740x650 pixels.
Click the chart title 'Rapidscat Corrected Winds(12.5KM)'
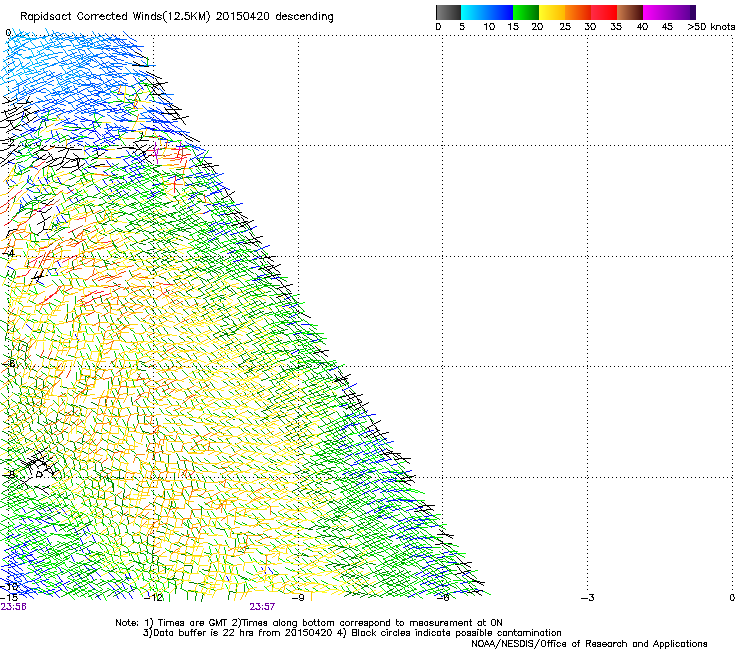click(116, 16)
